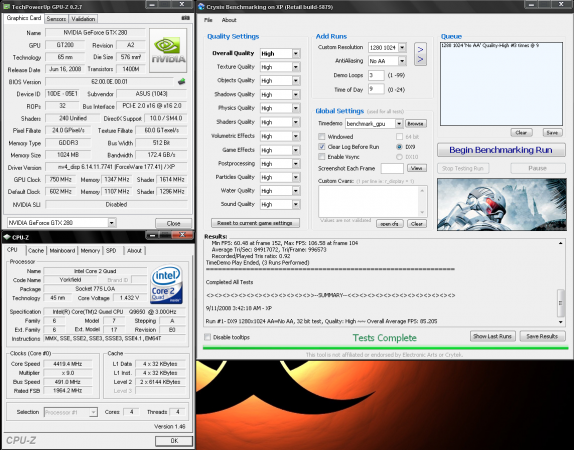
Task: Open the Overall Quality dropdown
Action: (296, 53)
